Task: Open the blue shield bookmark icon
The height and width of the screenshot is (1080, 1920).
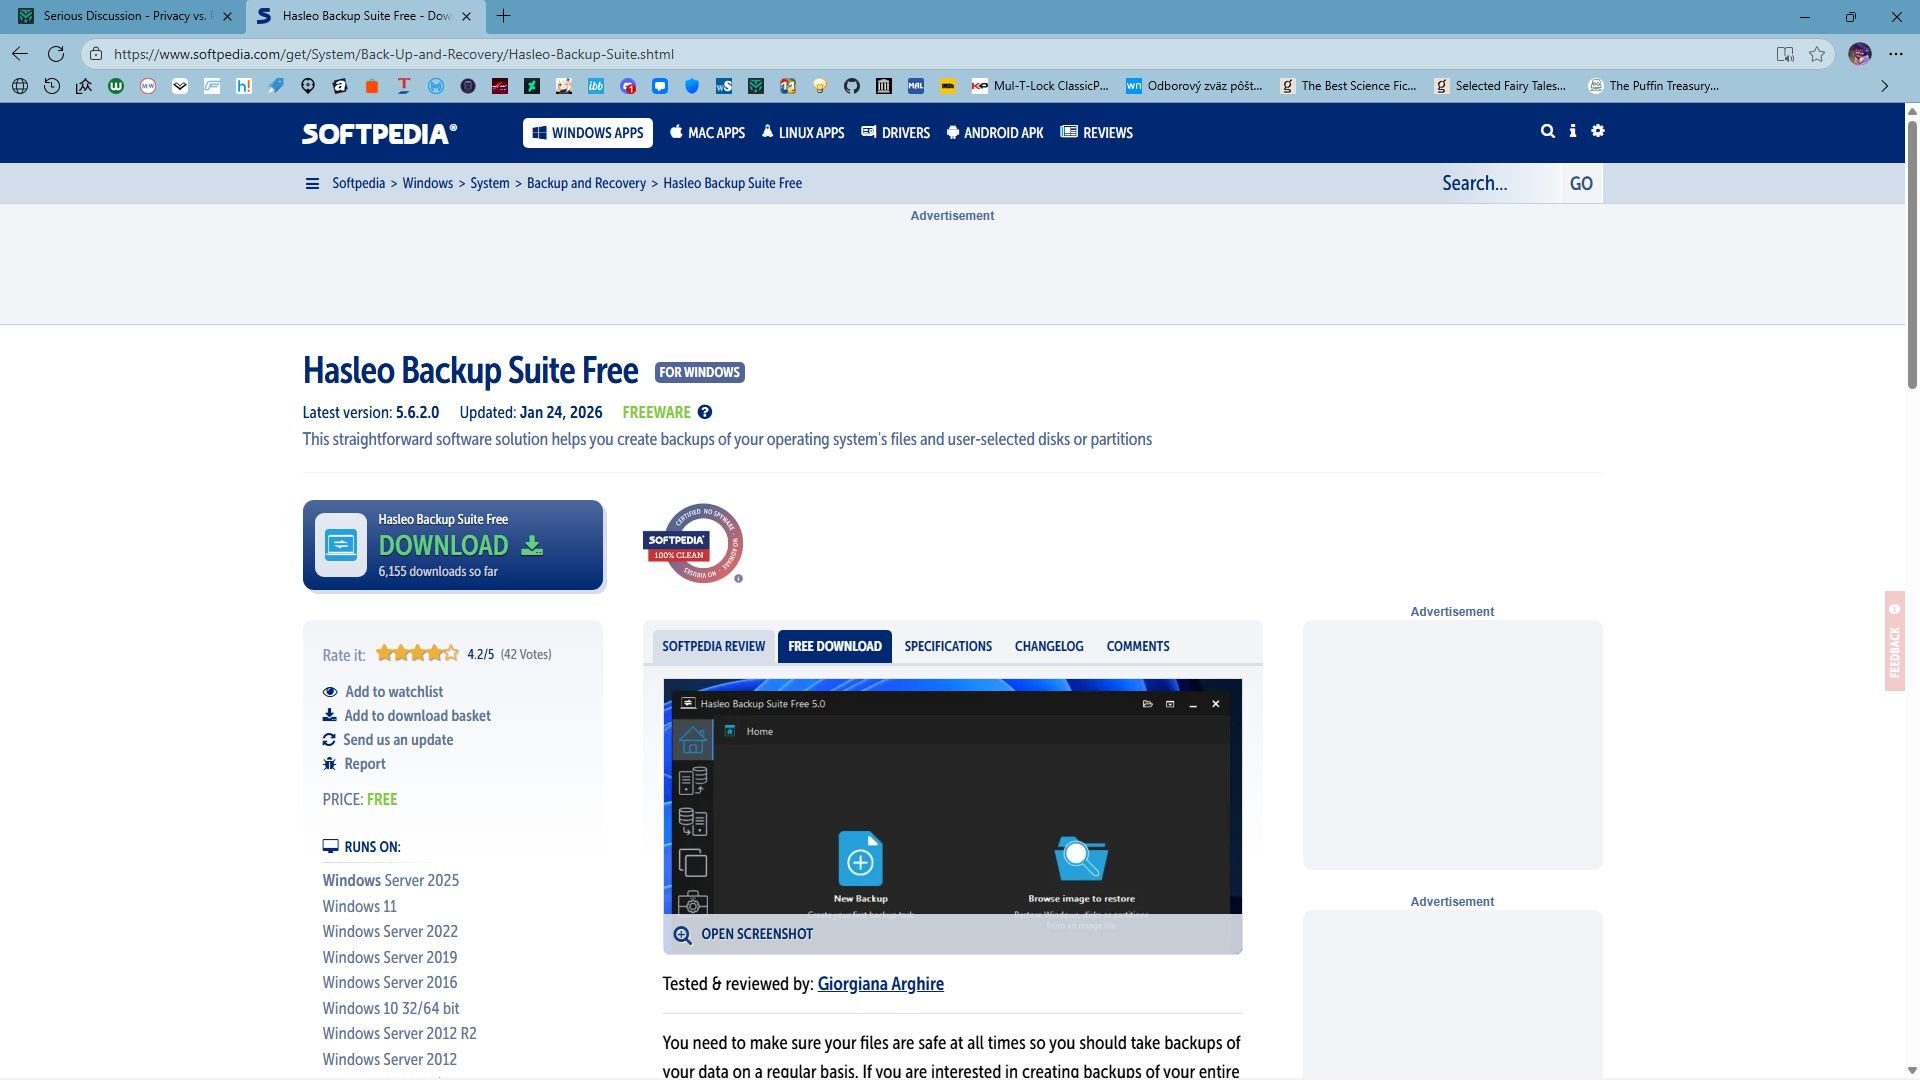Action: coord(692,86)
